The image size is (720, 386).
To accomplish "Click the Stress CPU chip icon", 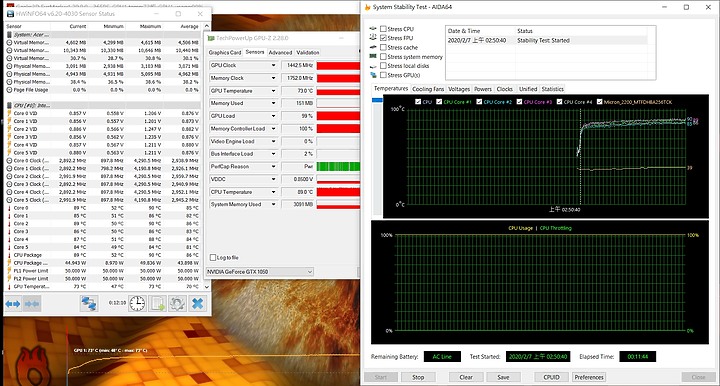I will click(x=373, y=28).
